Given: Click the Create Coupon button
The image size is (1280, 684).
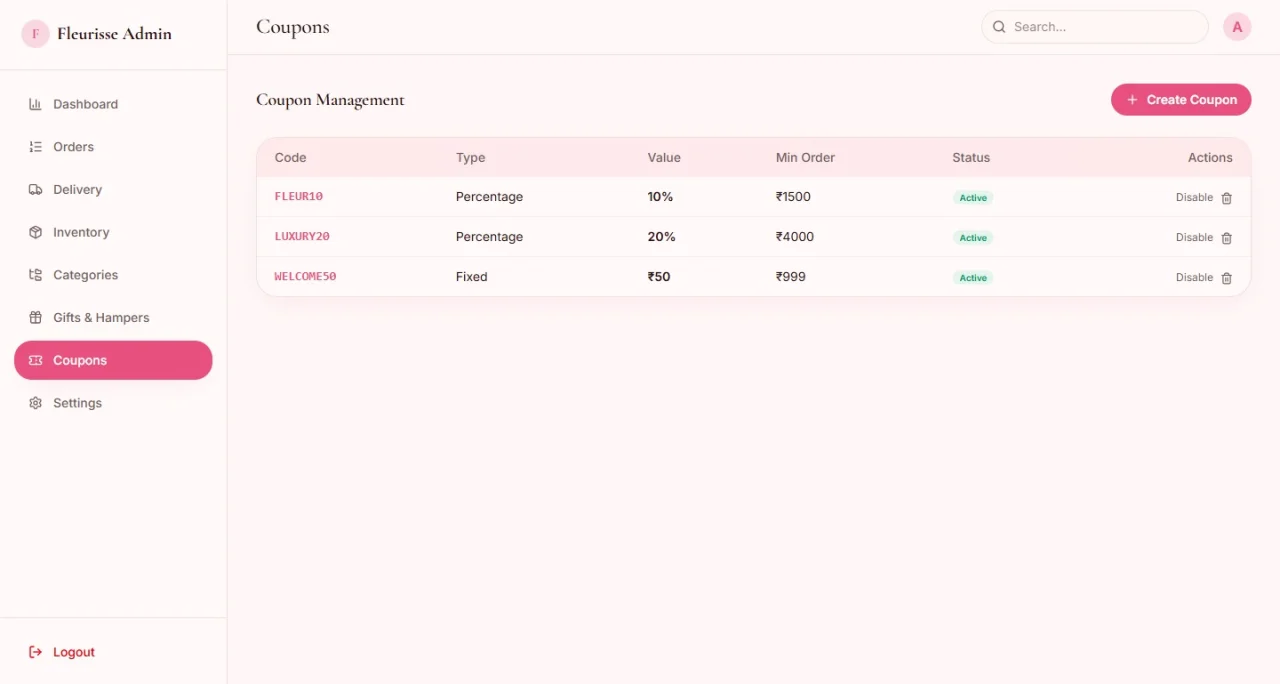Looking at the screenshot, I should (x=1181, y=100).
